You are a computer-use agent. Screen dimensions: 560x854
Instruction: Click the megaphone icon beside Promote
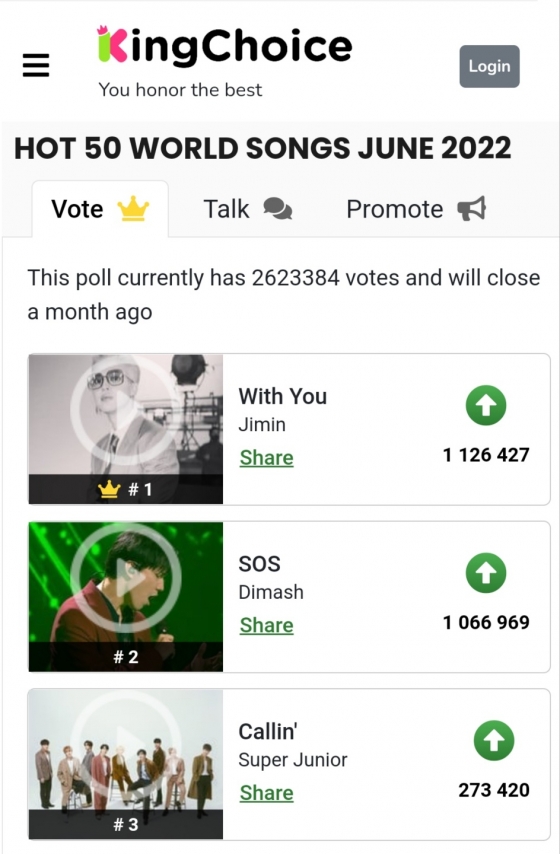pyautogui.click(x=472, y=209)
